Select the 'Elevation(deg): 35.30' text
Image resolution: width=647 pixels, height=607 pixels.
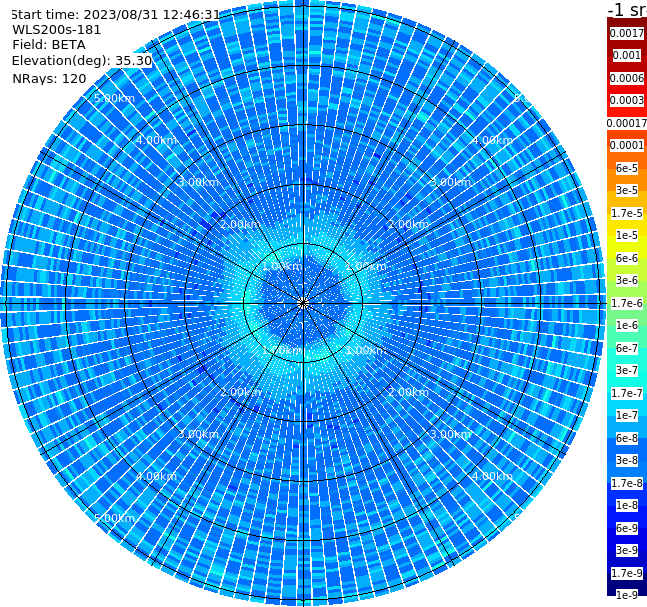(82, 61)
